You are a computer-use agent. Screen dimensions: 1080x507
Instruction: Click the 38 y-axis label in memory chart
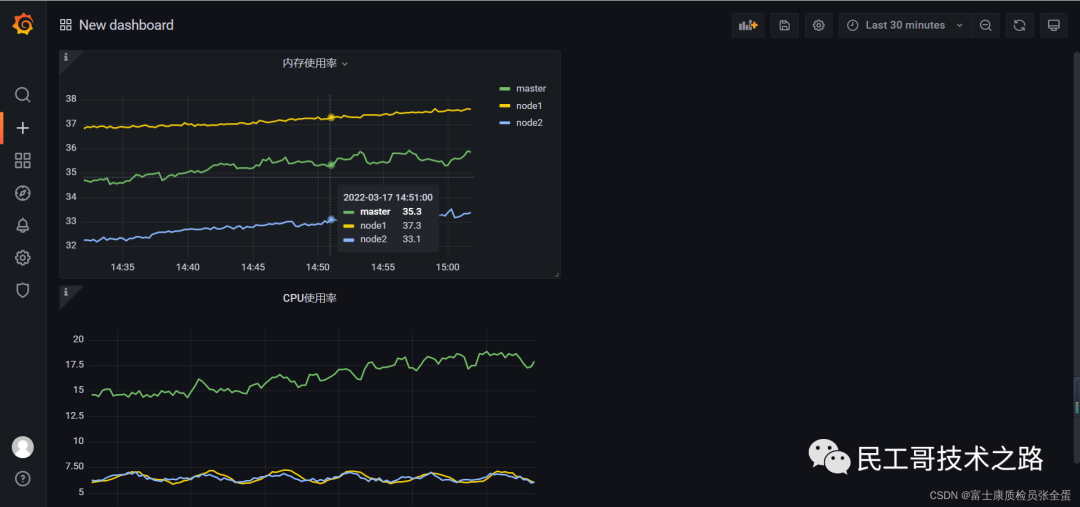click(71, 99)
